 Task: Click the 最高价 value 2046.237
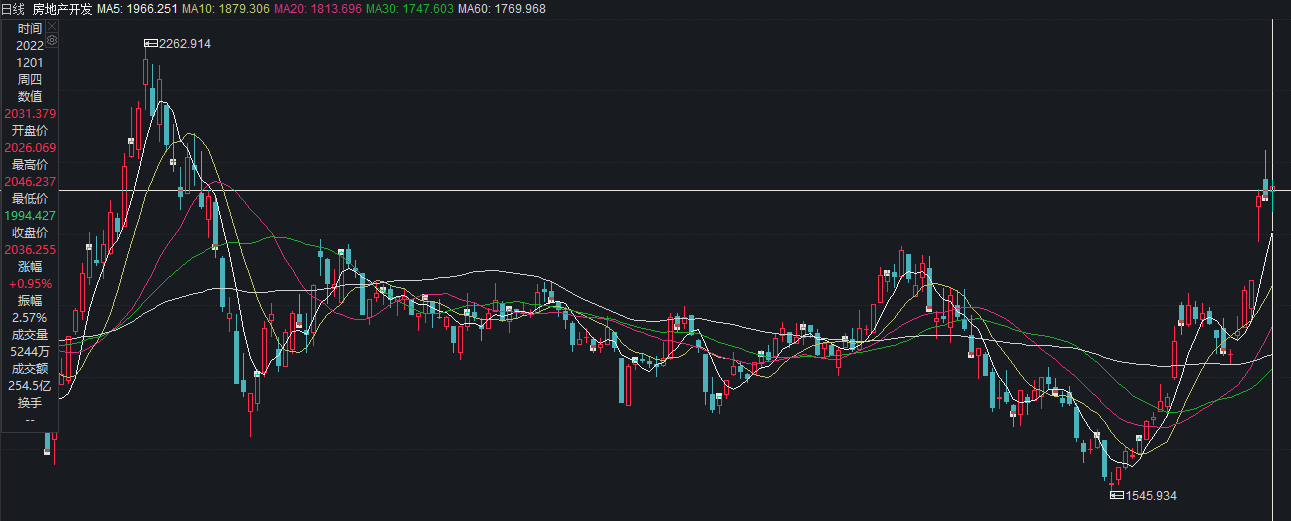[x=30, y=181]
